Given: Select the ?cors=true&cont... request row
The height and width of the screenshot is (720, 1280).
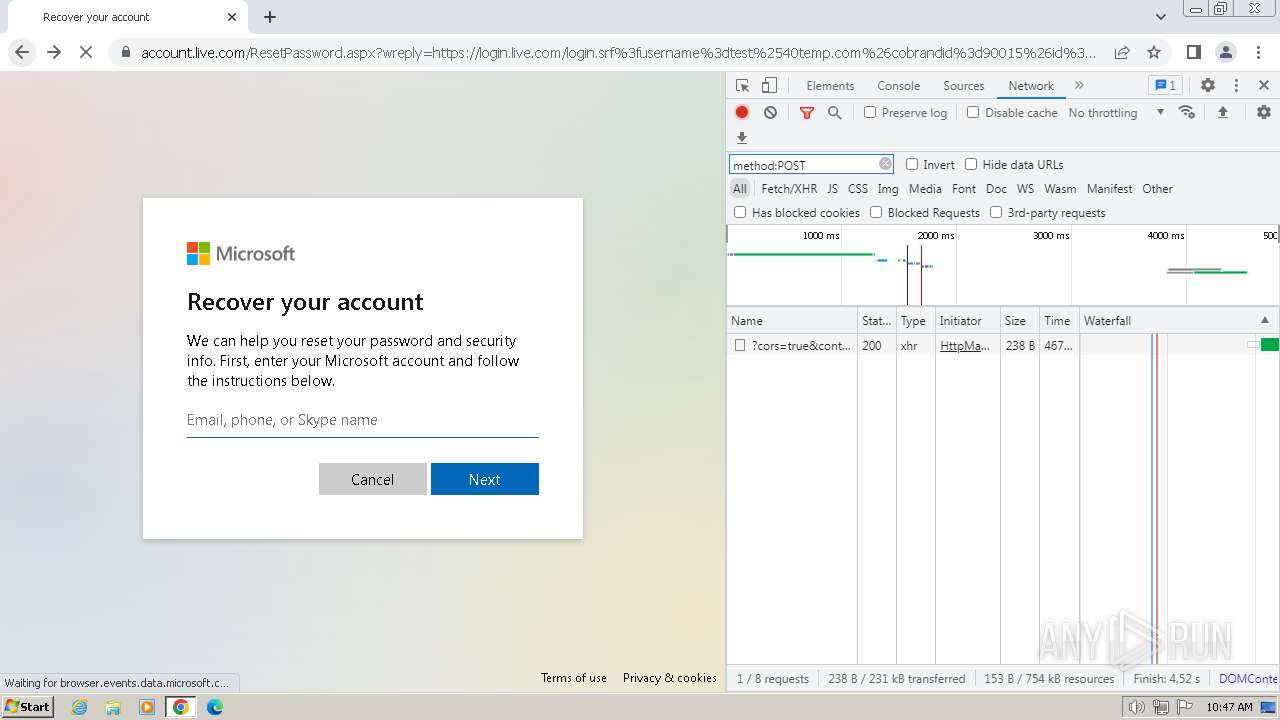Looking at the screenshot, I should coord(1003,346).
